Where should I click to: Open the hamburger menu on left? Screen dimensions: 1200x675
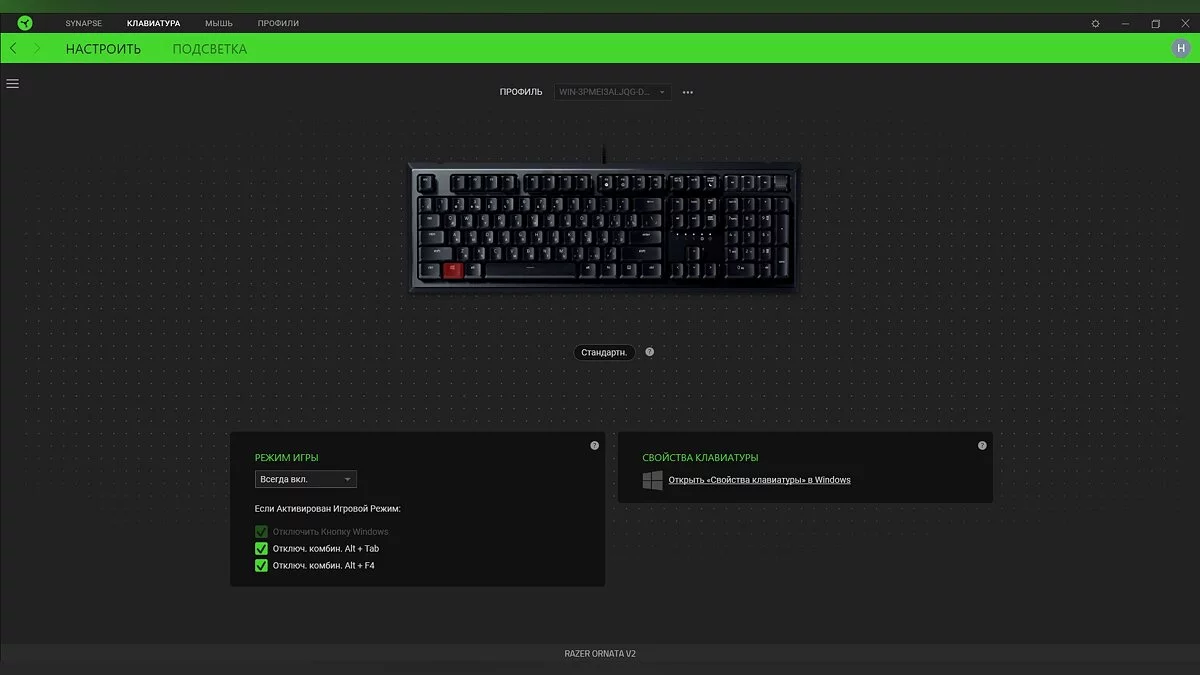(x=13, y=84)
